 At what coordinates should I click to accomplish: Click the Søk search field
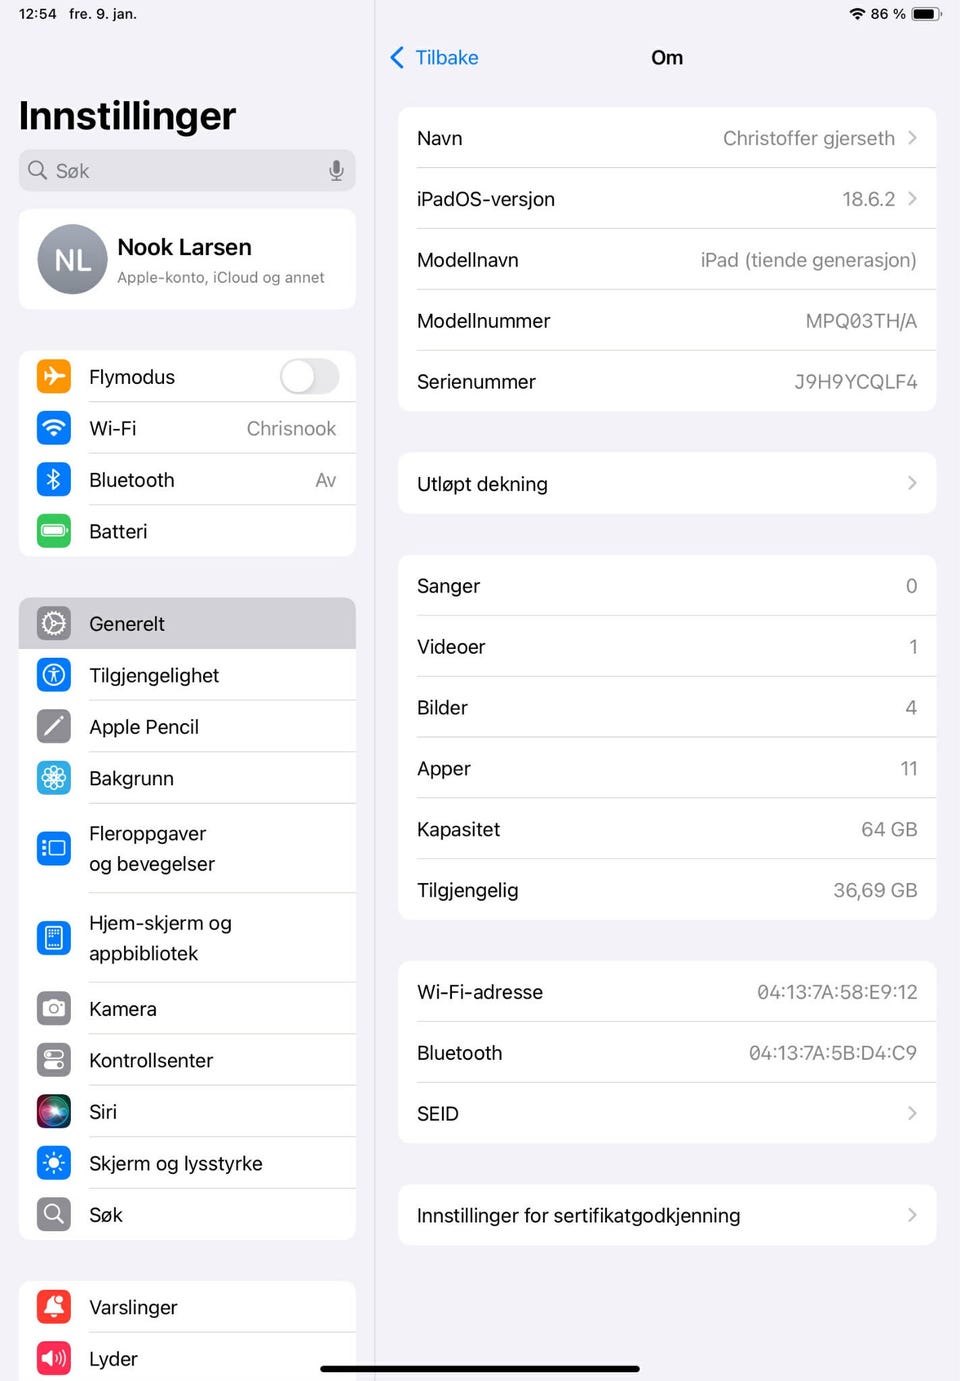point(187,171)
